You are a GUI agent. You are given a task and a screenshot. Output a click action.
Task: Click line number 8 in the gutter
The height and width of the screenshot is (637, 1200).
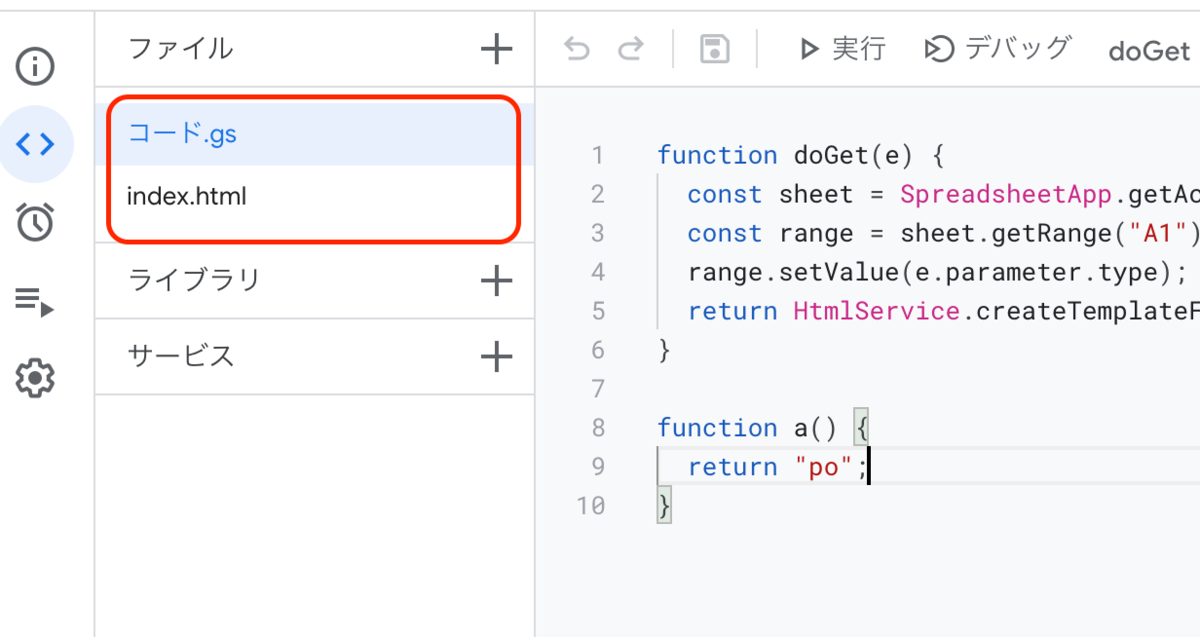pos(598,428)
